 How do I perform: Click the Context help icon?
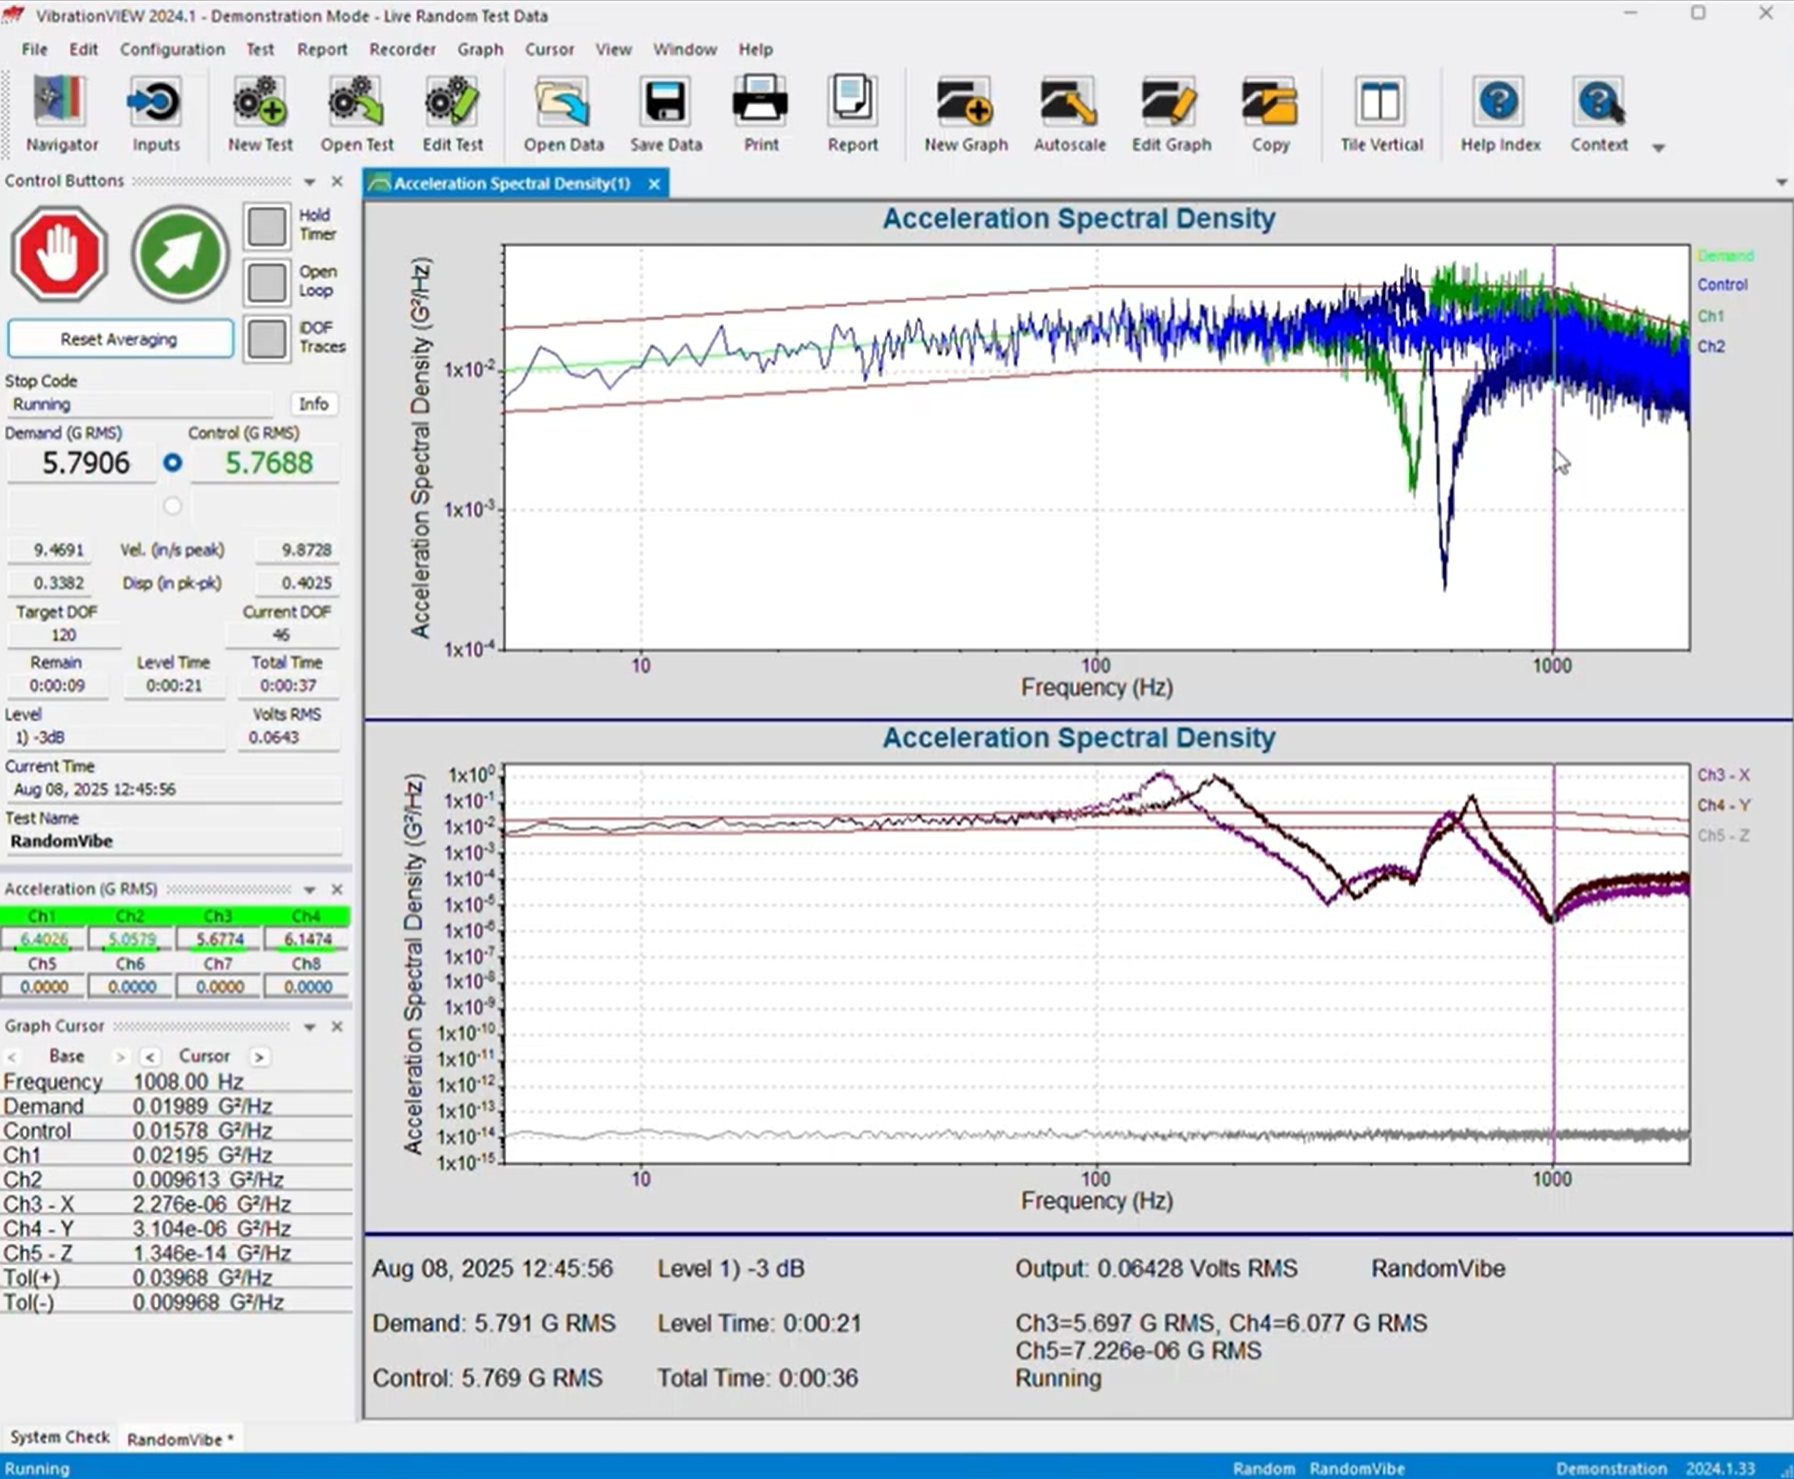(x=1599, y=114)
